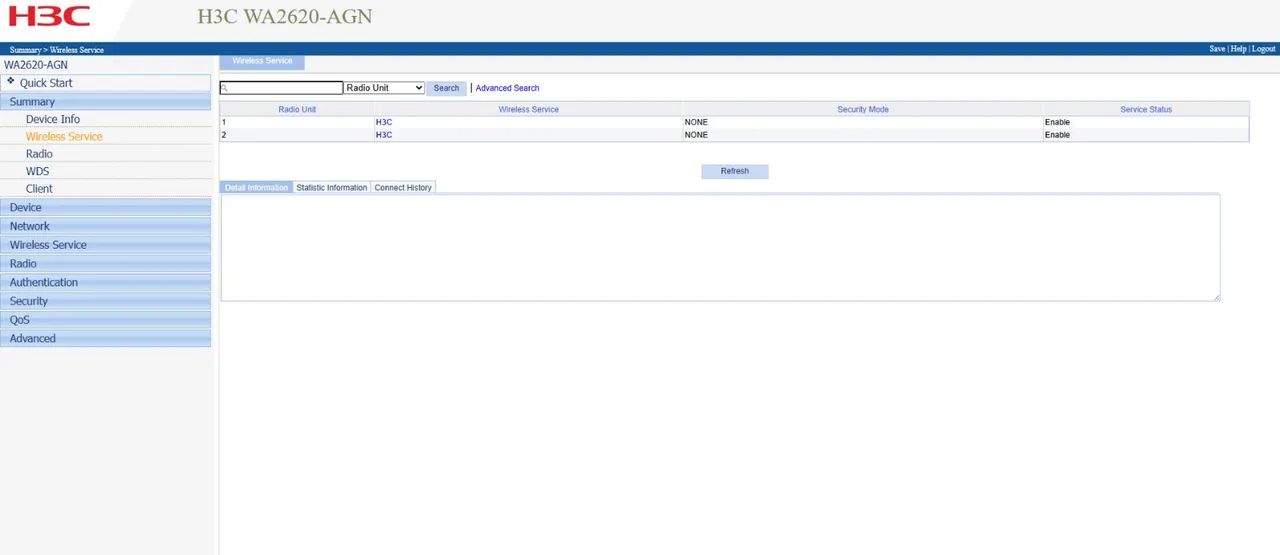Click Logout in the top bar
Screen dimensions: 1280x555
click(1264, 49)
